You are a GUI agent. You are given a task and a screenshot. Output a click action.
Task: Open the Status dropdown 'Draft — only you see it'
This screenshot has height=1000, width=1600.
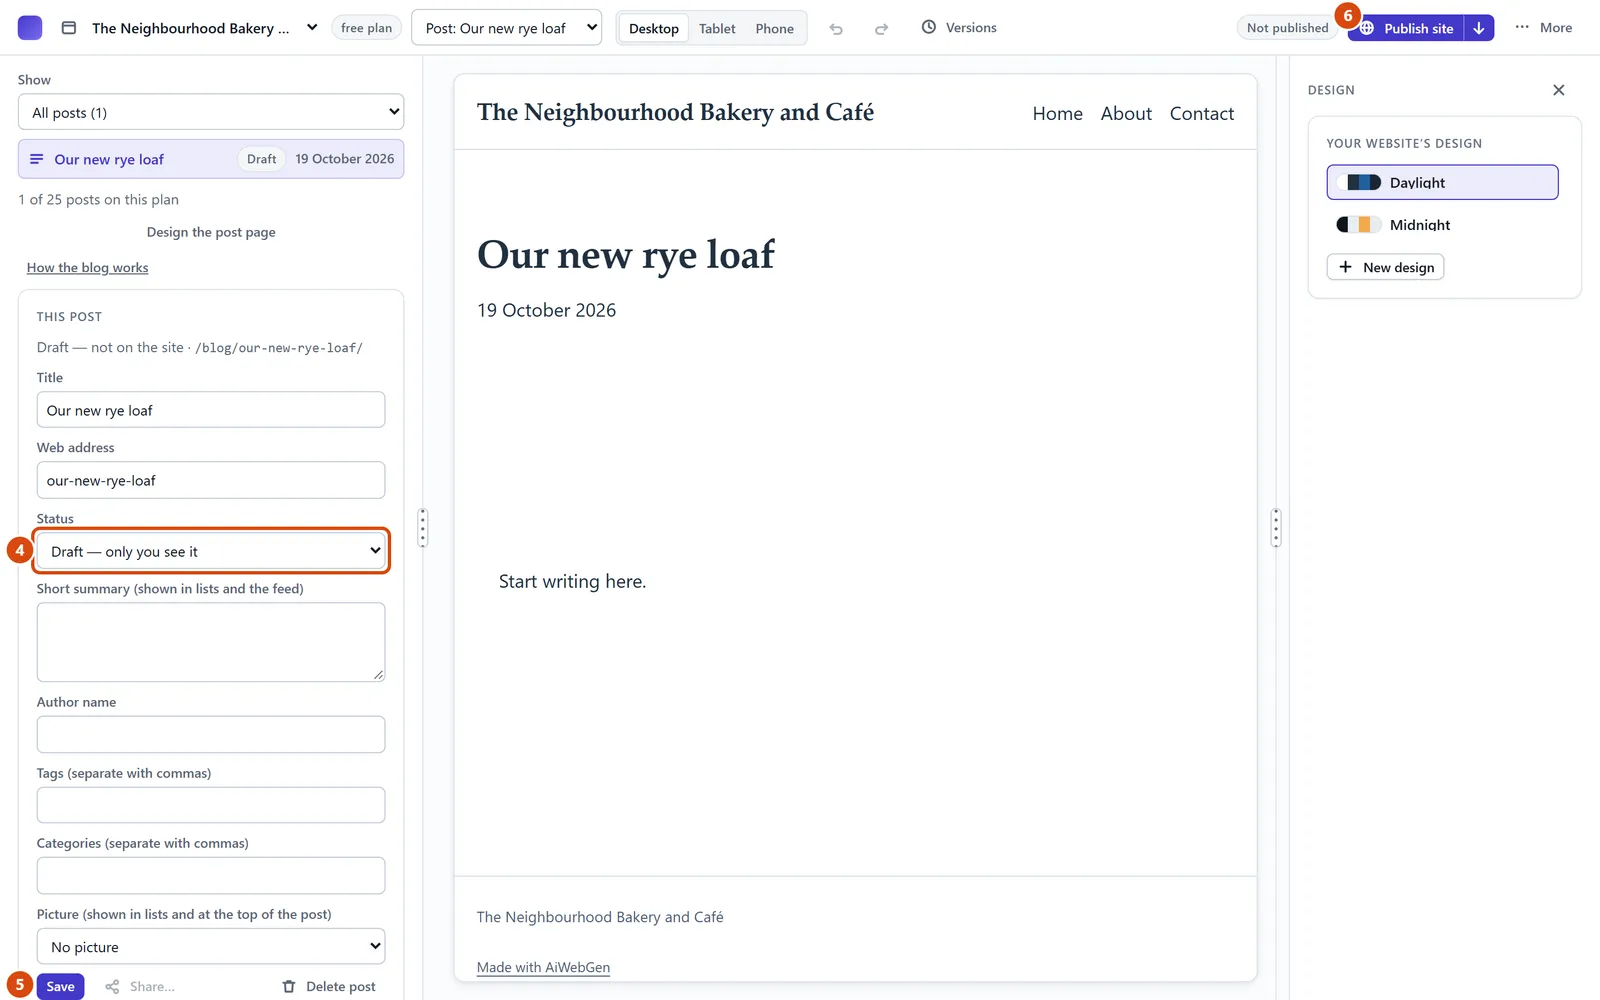(211, 551)
